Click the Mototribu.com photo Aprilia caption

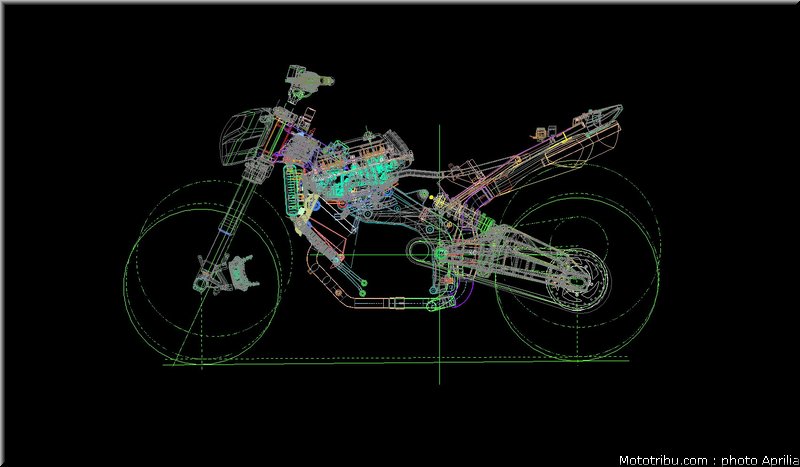(708, 460)
